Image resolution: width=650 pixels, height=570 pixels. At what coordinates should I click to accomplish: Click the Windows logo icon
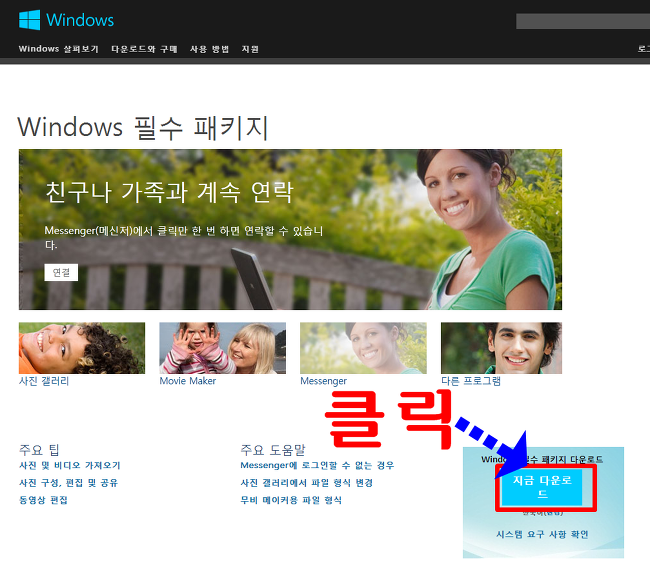click(x=29, y=19)
